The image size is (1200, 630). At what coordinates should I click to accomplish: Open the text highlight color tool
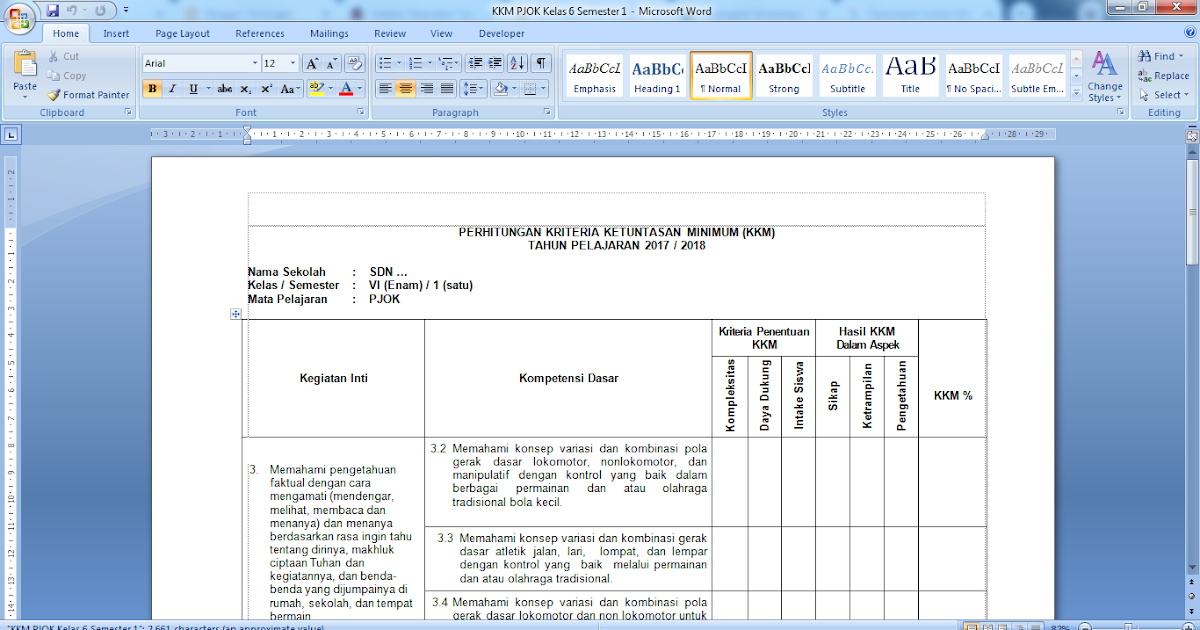pos(317,89)
